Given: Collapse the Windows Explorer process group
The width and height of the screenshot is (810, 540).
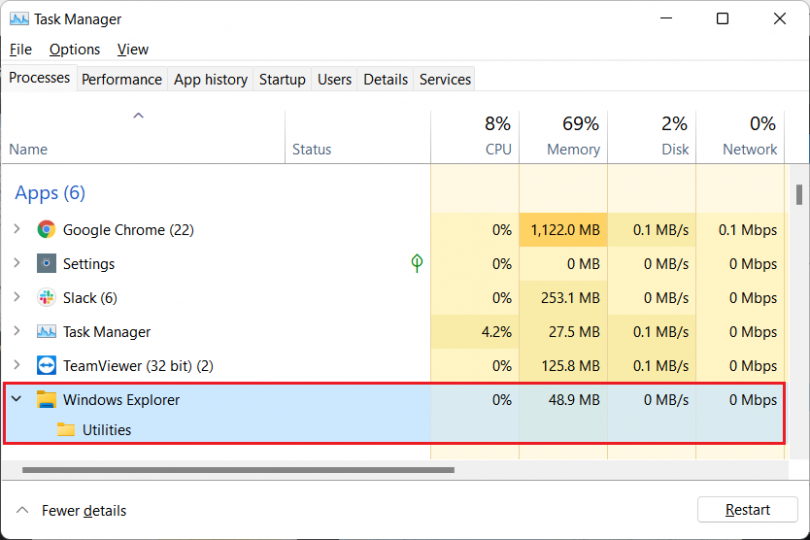Looking at the screenshot, I should click(x=17, y=400).
